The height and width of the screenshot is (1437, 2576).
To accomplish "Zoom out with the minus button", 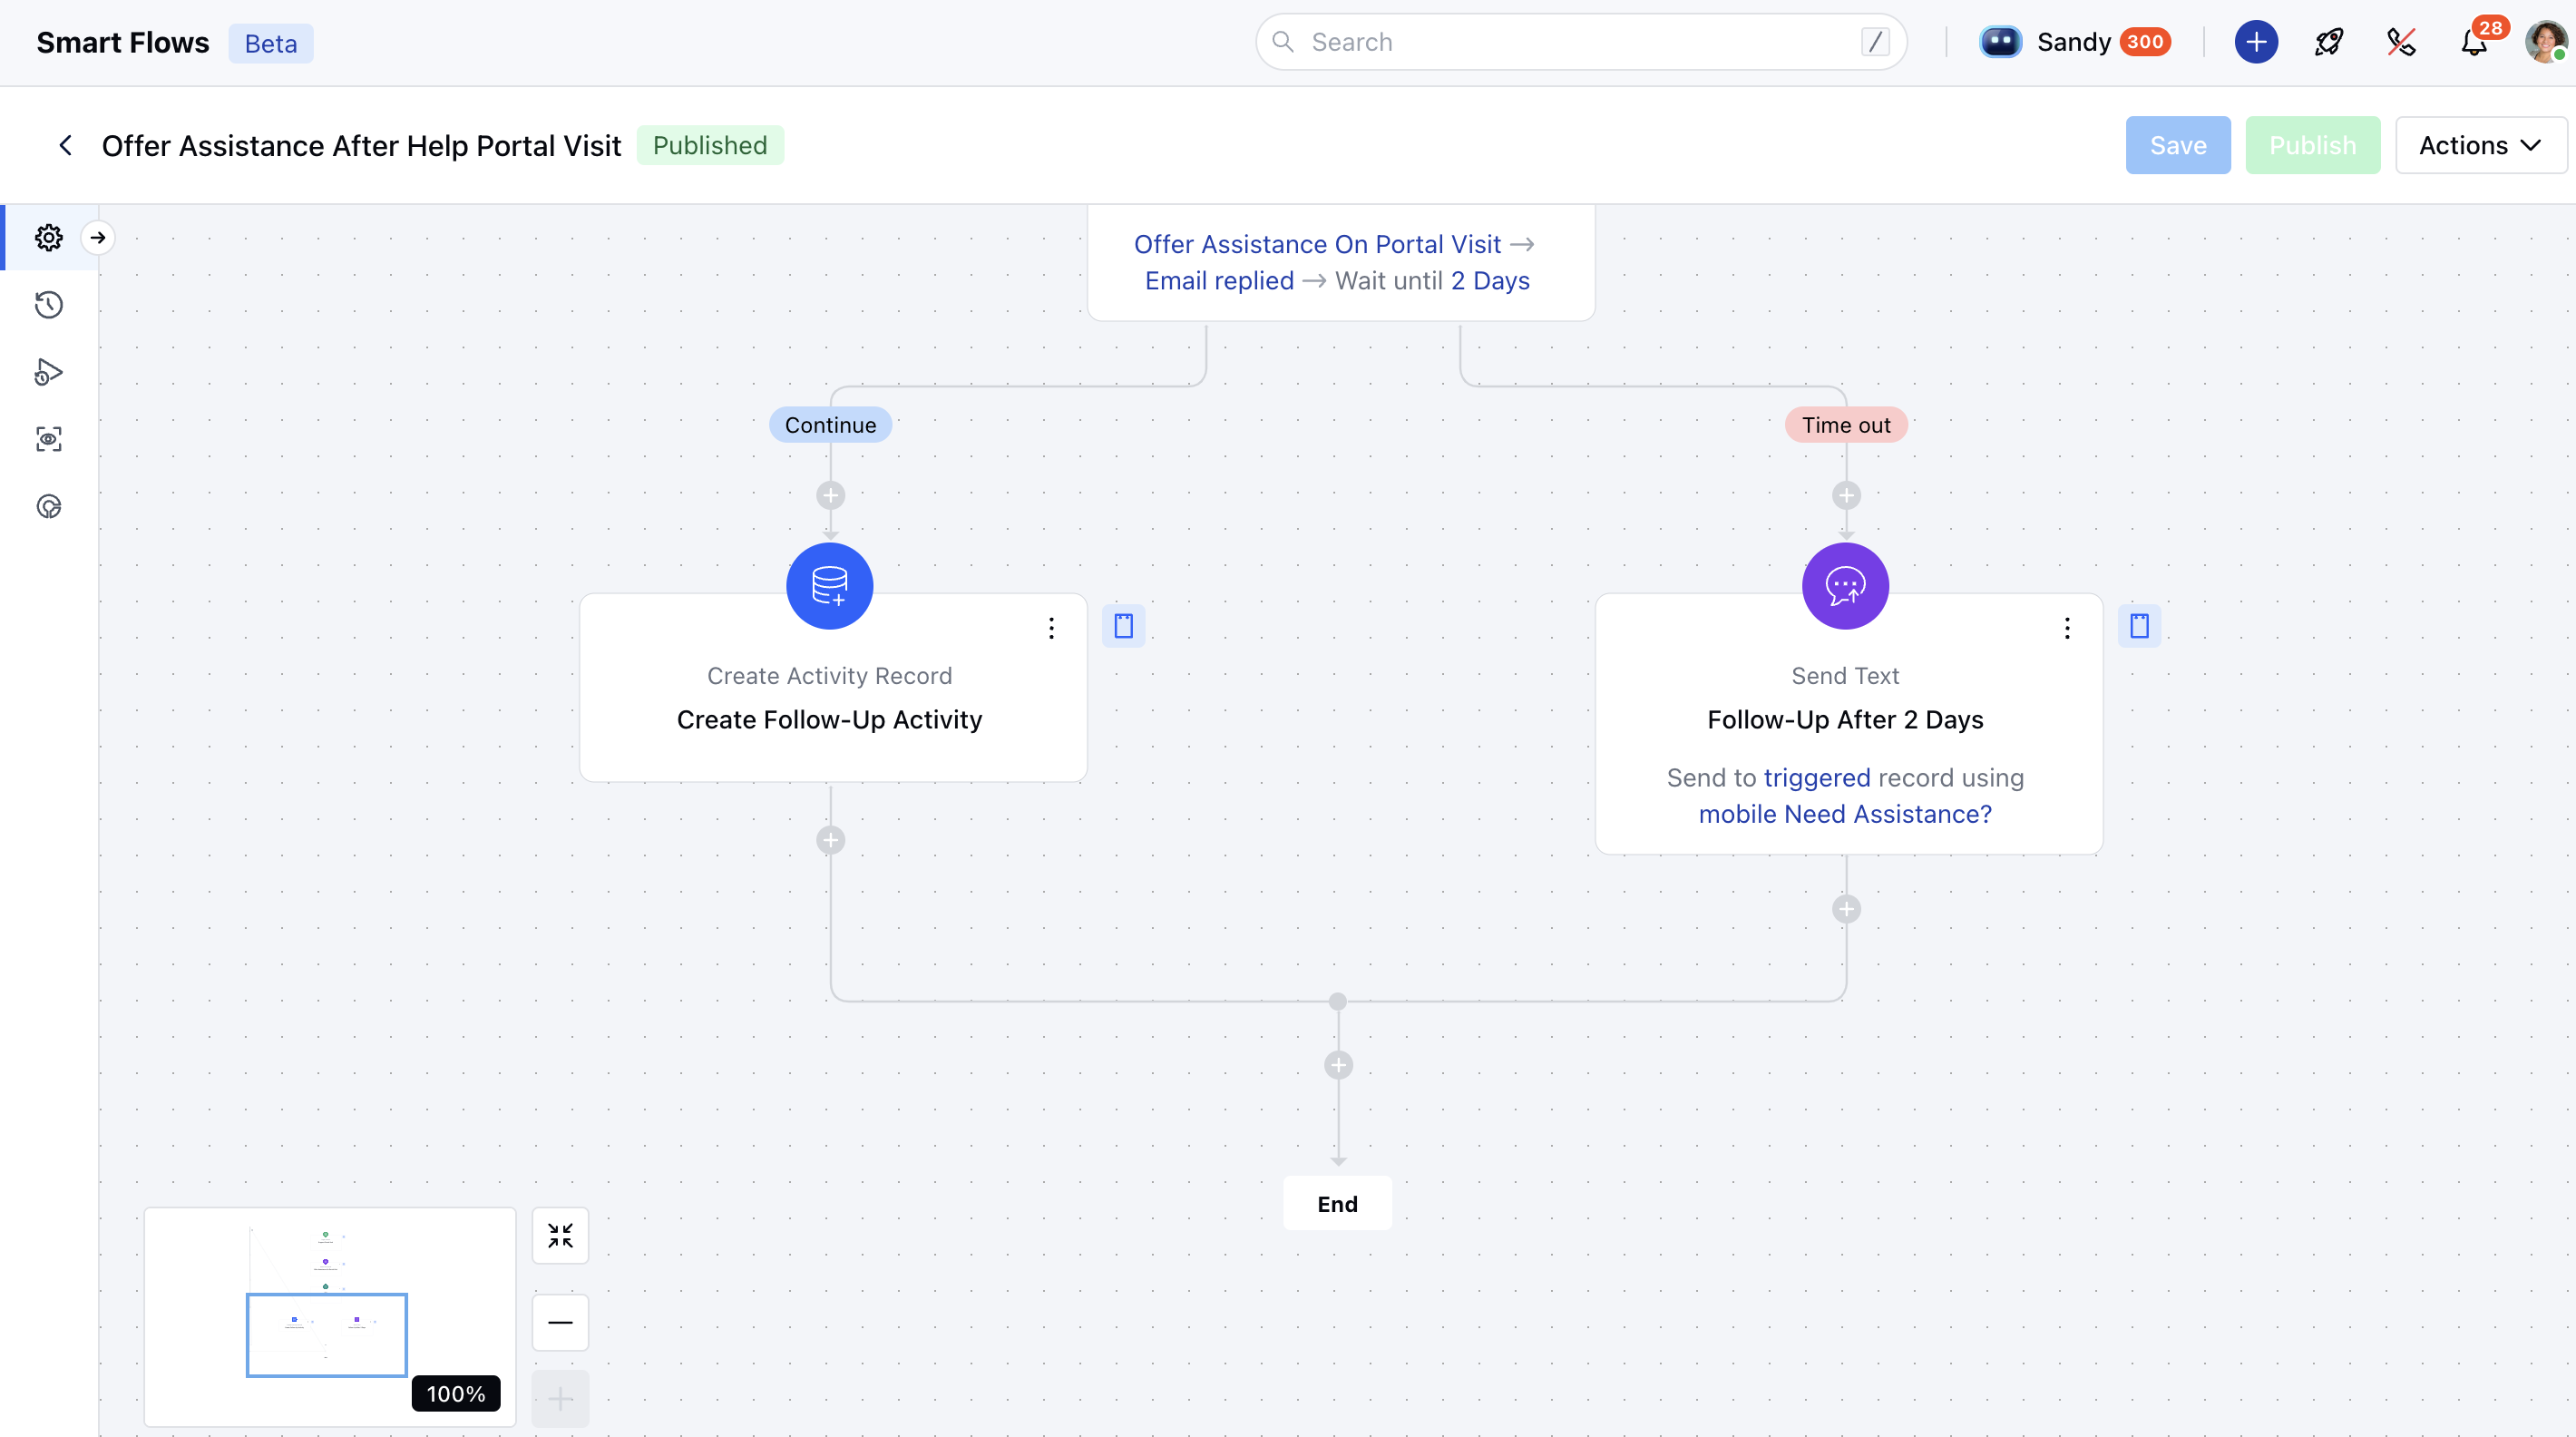I will 560,1322.
